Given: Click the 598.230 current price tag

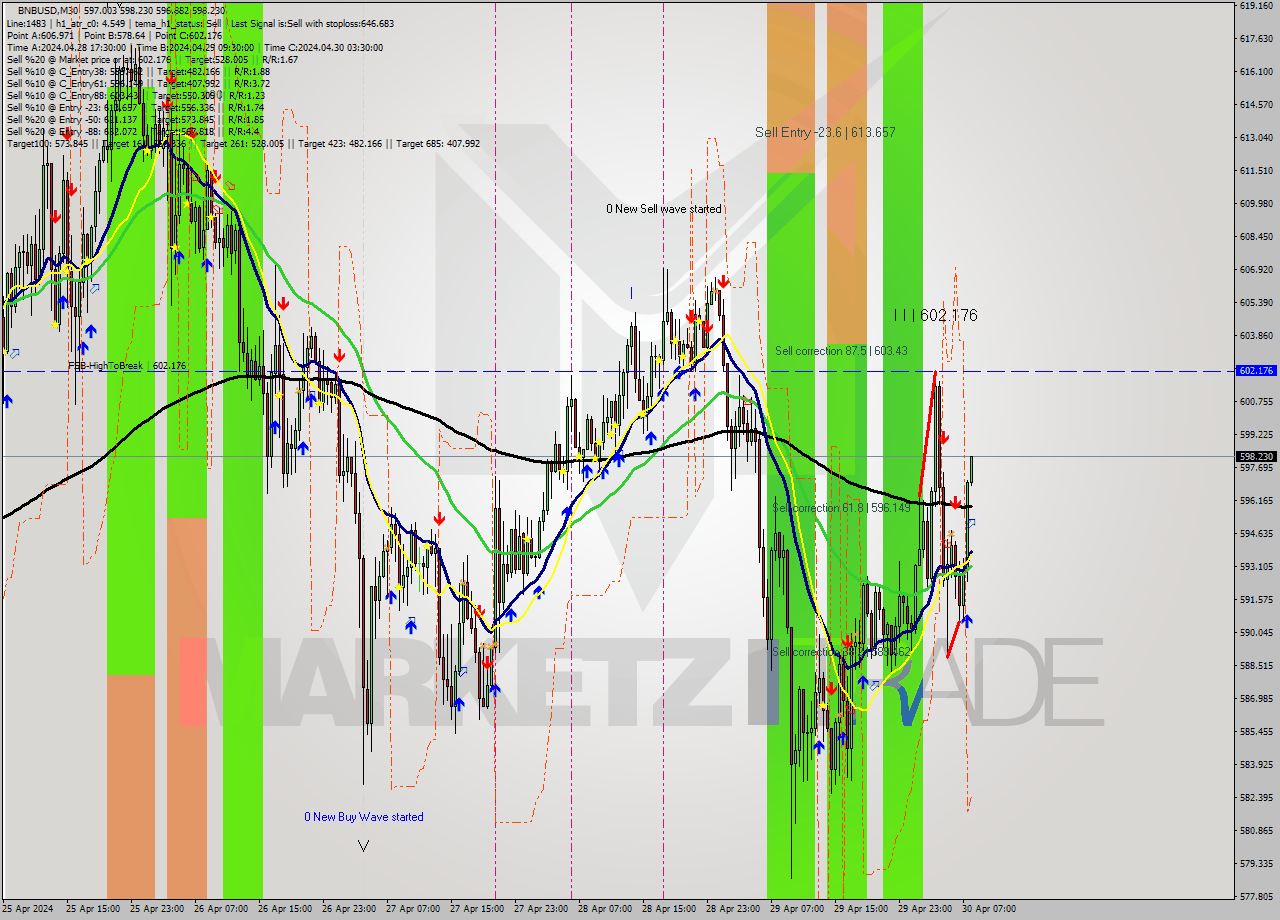Looking at the screenshot, I should coord(1256,456).
